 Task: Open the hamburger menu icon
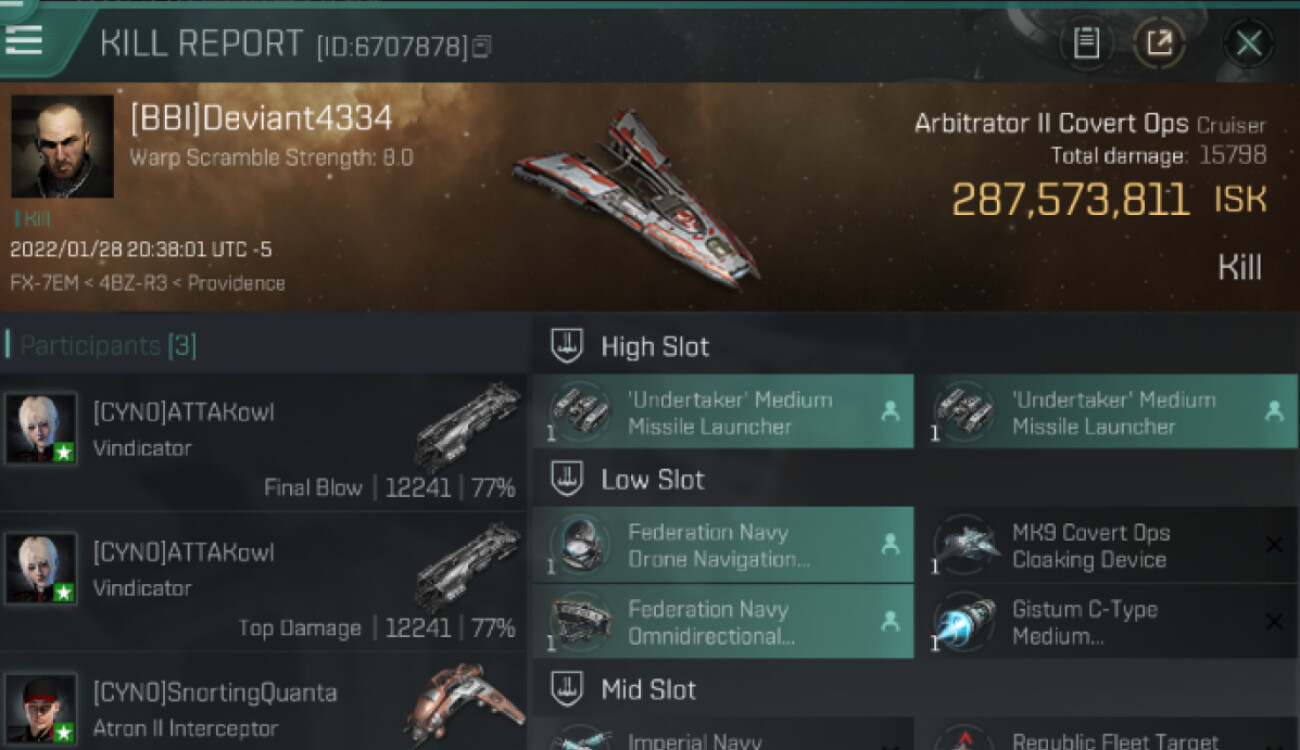(x=24, y=40)
